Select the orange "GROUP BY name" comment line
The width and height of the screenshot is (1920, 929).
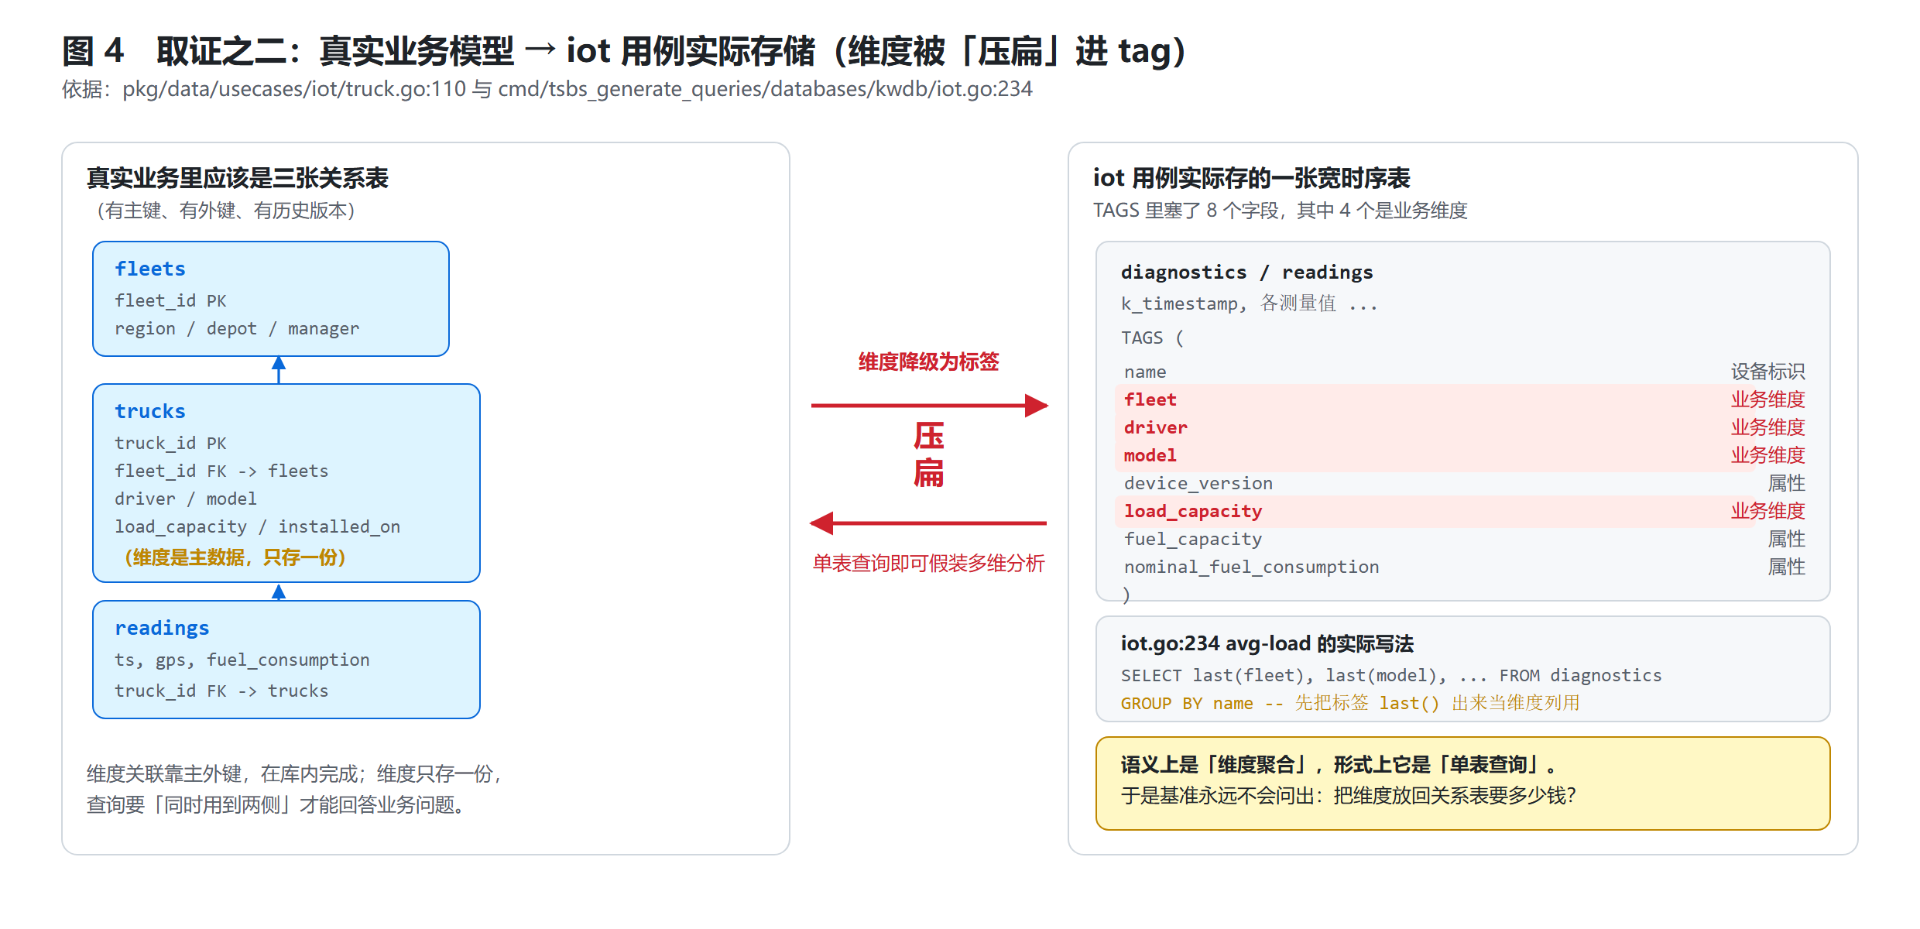pos(1350,704)
